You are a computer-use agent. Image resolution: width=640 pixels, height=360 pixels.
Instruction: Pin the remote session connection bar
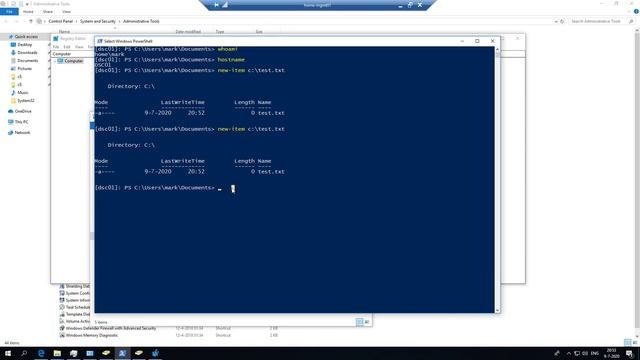tap(216, 5)
